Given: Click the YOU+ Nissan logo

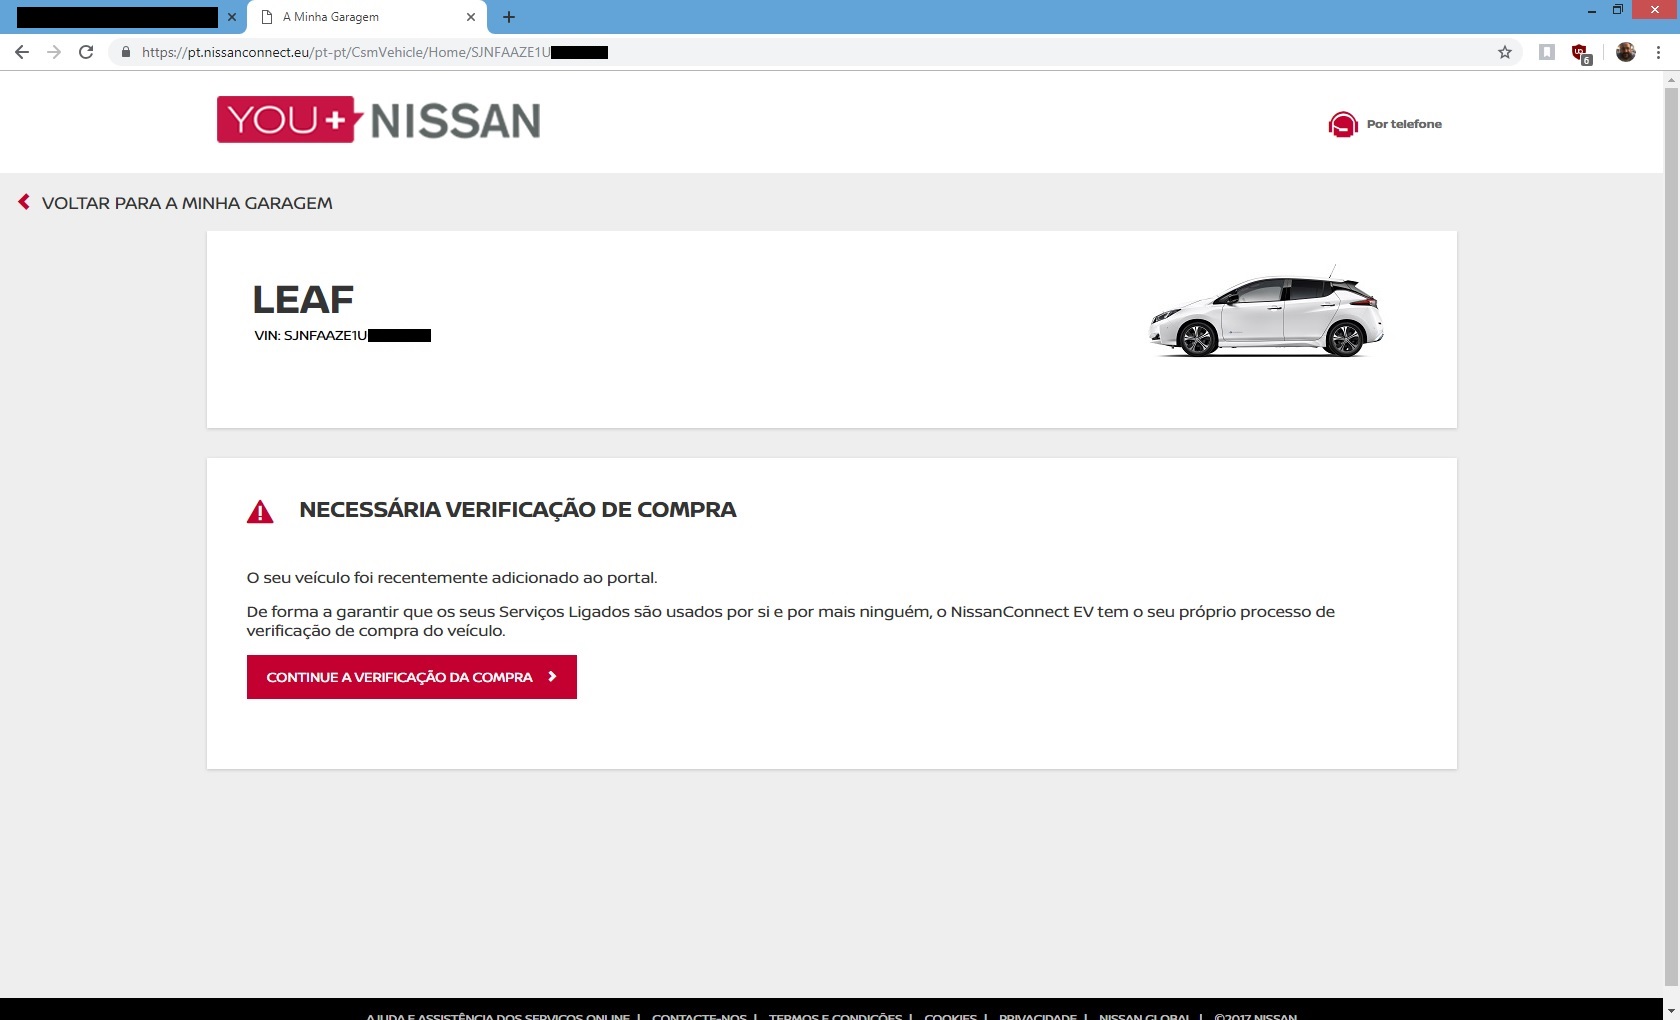Looking at the screenshot, I should click(x=379, y=120).
